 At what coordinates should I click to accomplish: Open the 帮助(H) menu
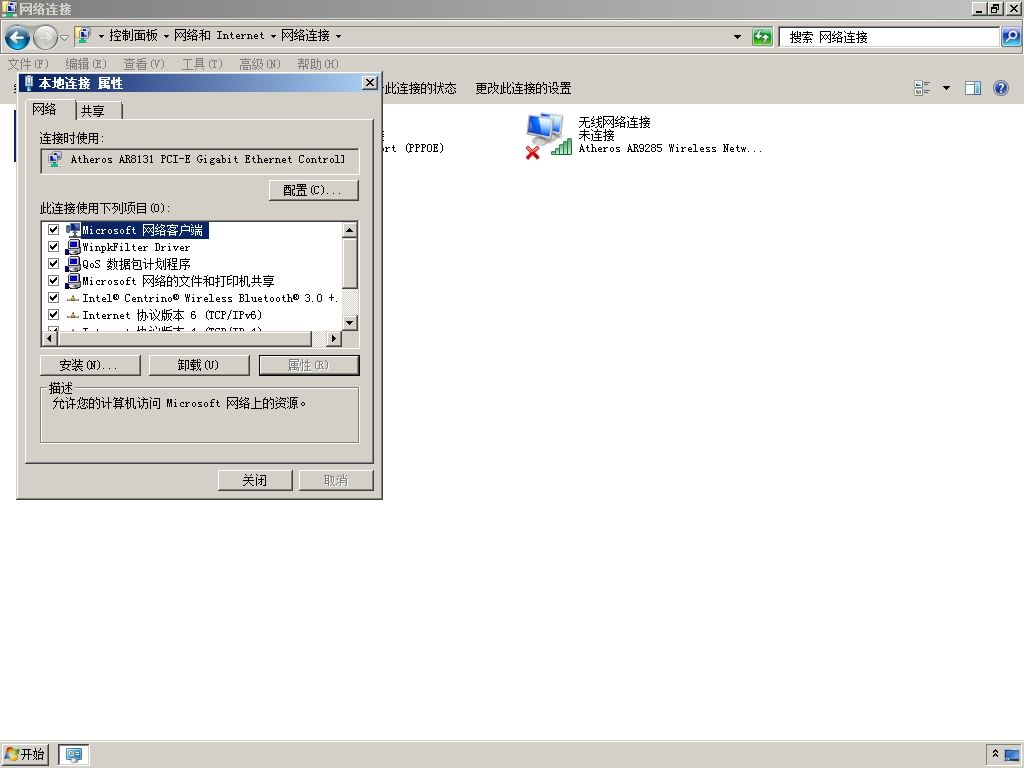pyautogui.click(x=317, y=64)
